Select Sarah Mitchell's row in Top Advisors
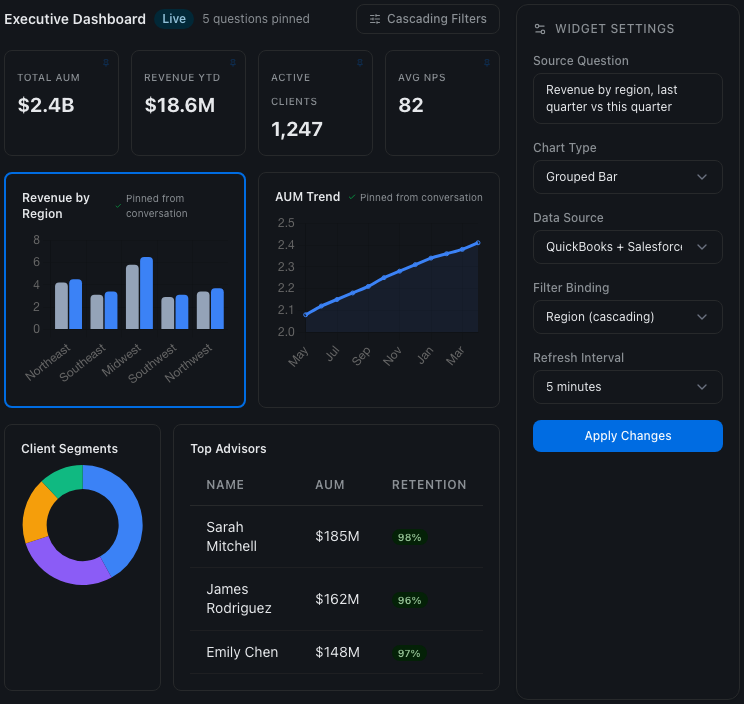The width and height of the screenshot is (744, 704). click(336, 537)
